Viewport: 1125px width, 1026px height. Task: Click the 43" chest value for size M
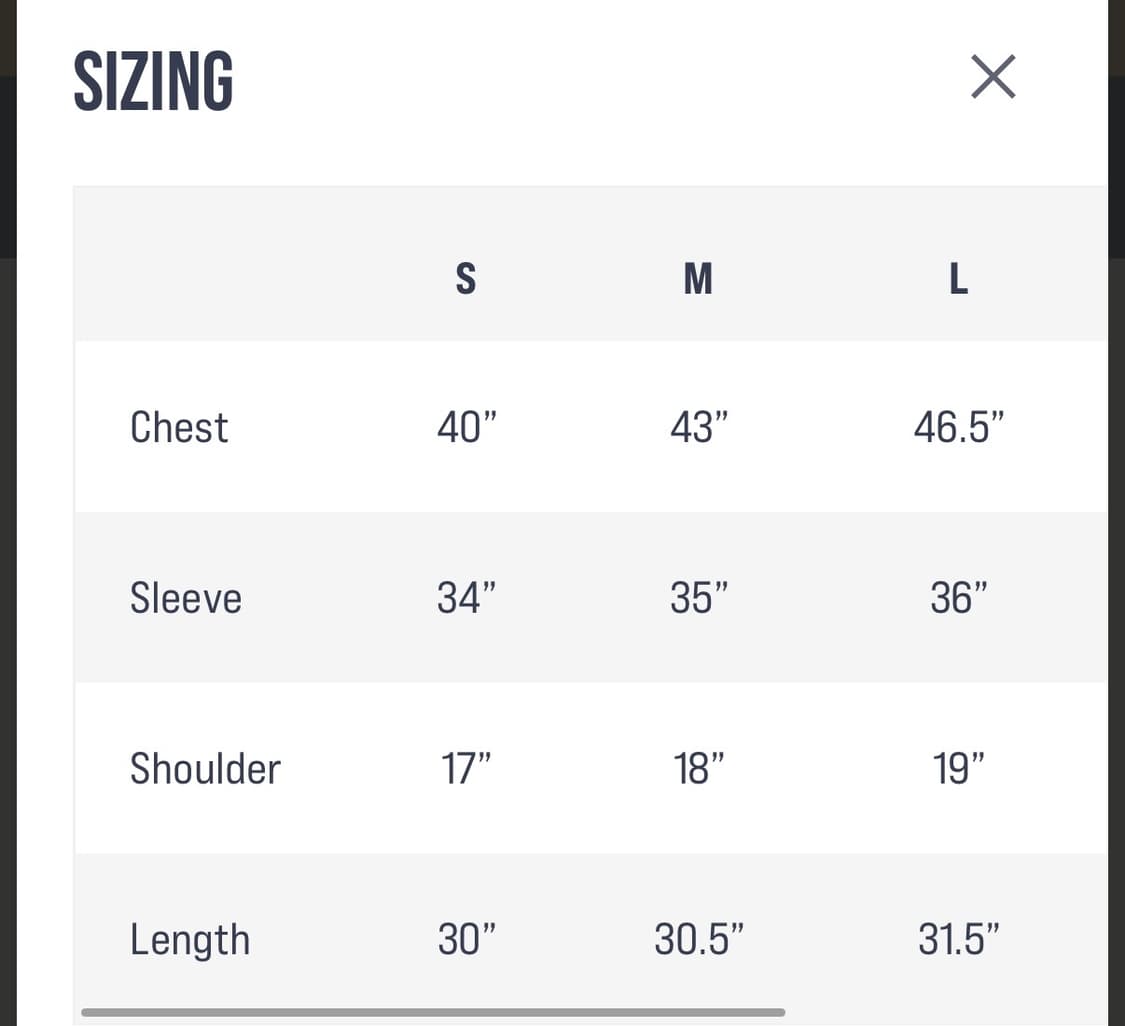pyautogui.click(x=699, y=428)
